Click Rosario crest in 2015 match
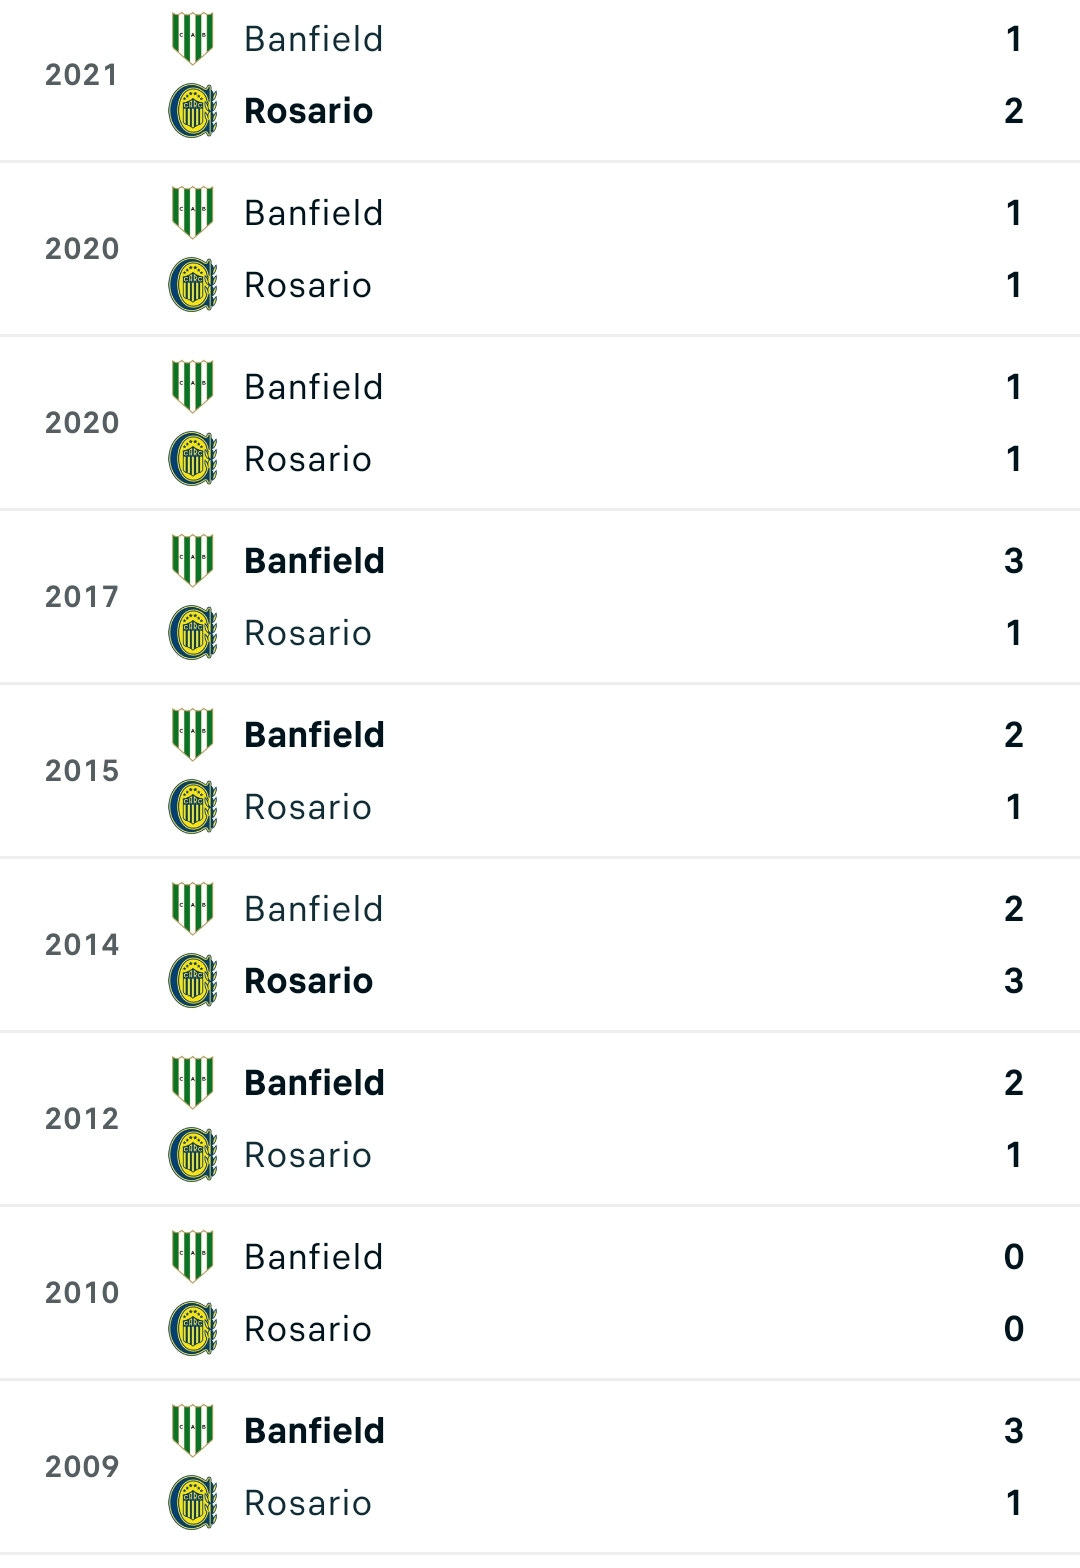 [193, 806]
